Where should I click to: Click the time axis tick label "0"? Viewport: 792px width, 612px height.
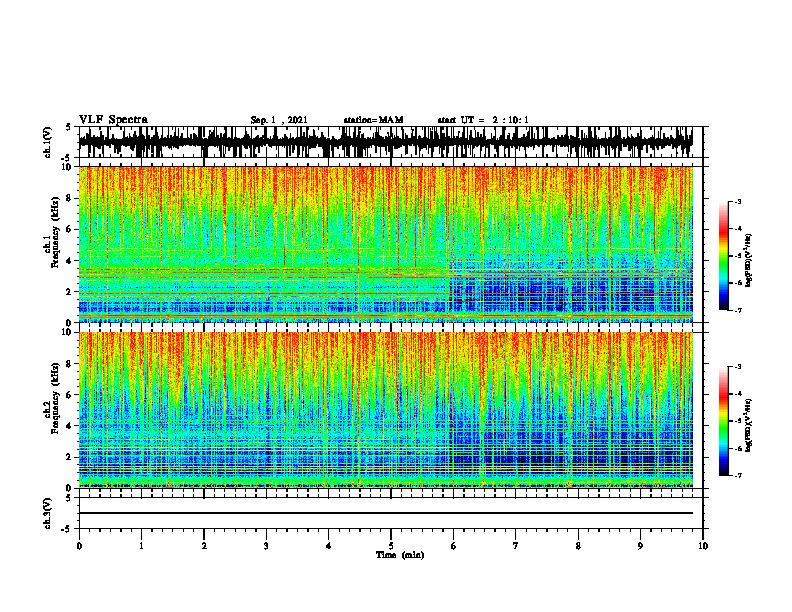point(79,546)
